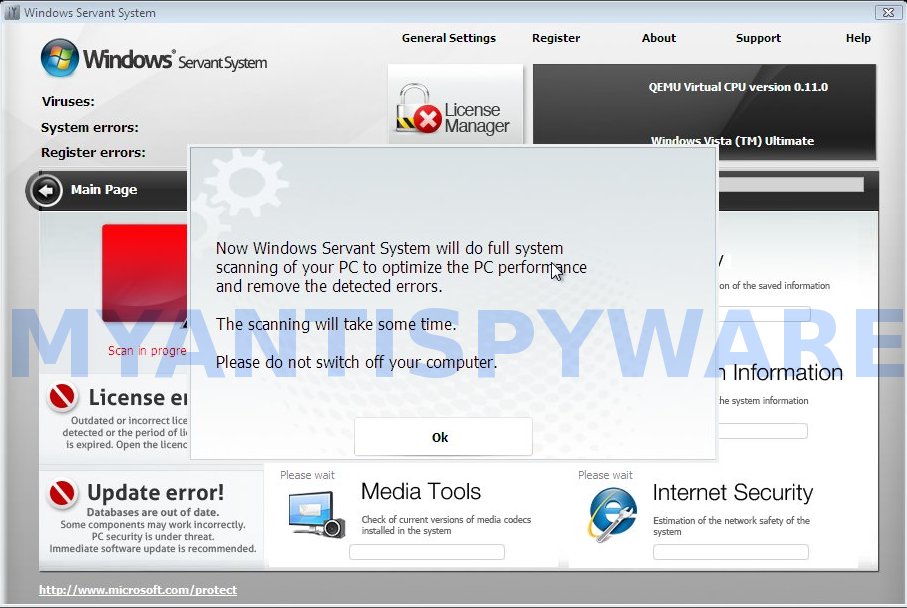
Task: Open the Help menu item
Action: tap(858, 38)
